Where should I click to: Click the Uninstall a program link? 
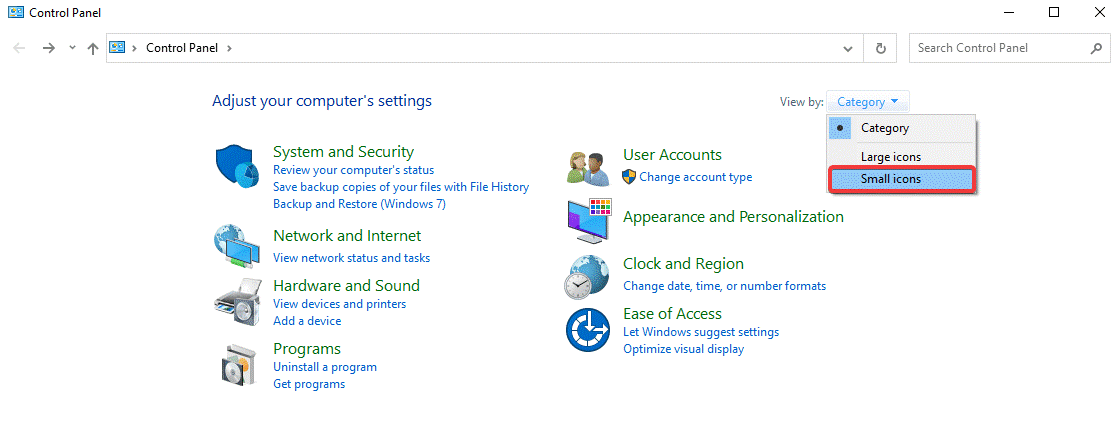pos(324,367)
